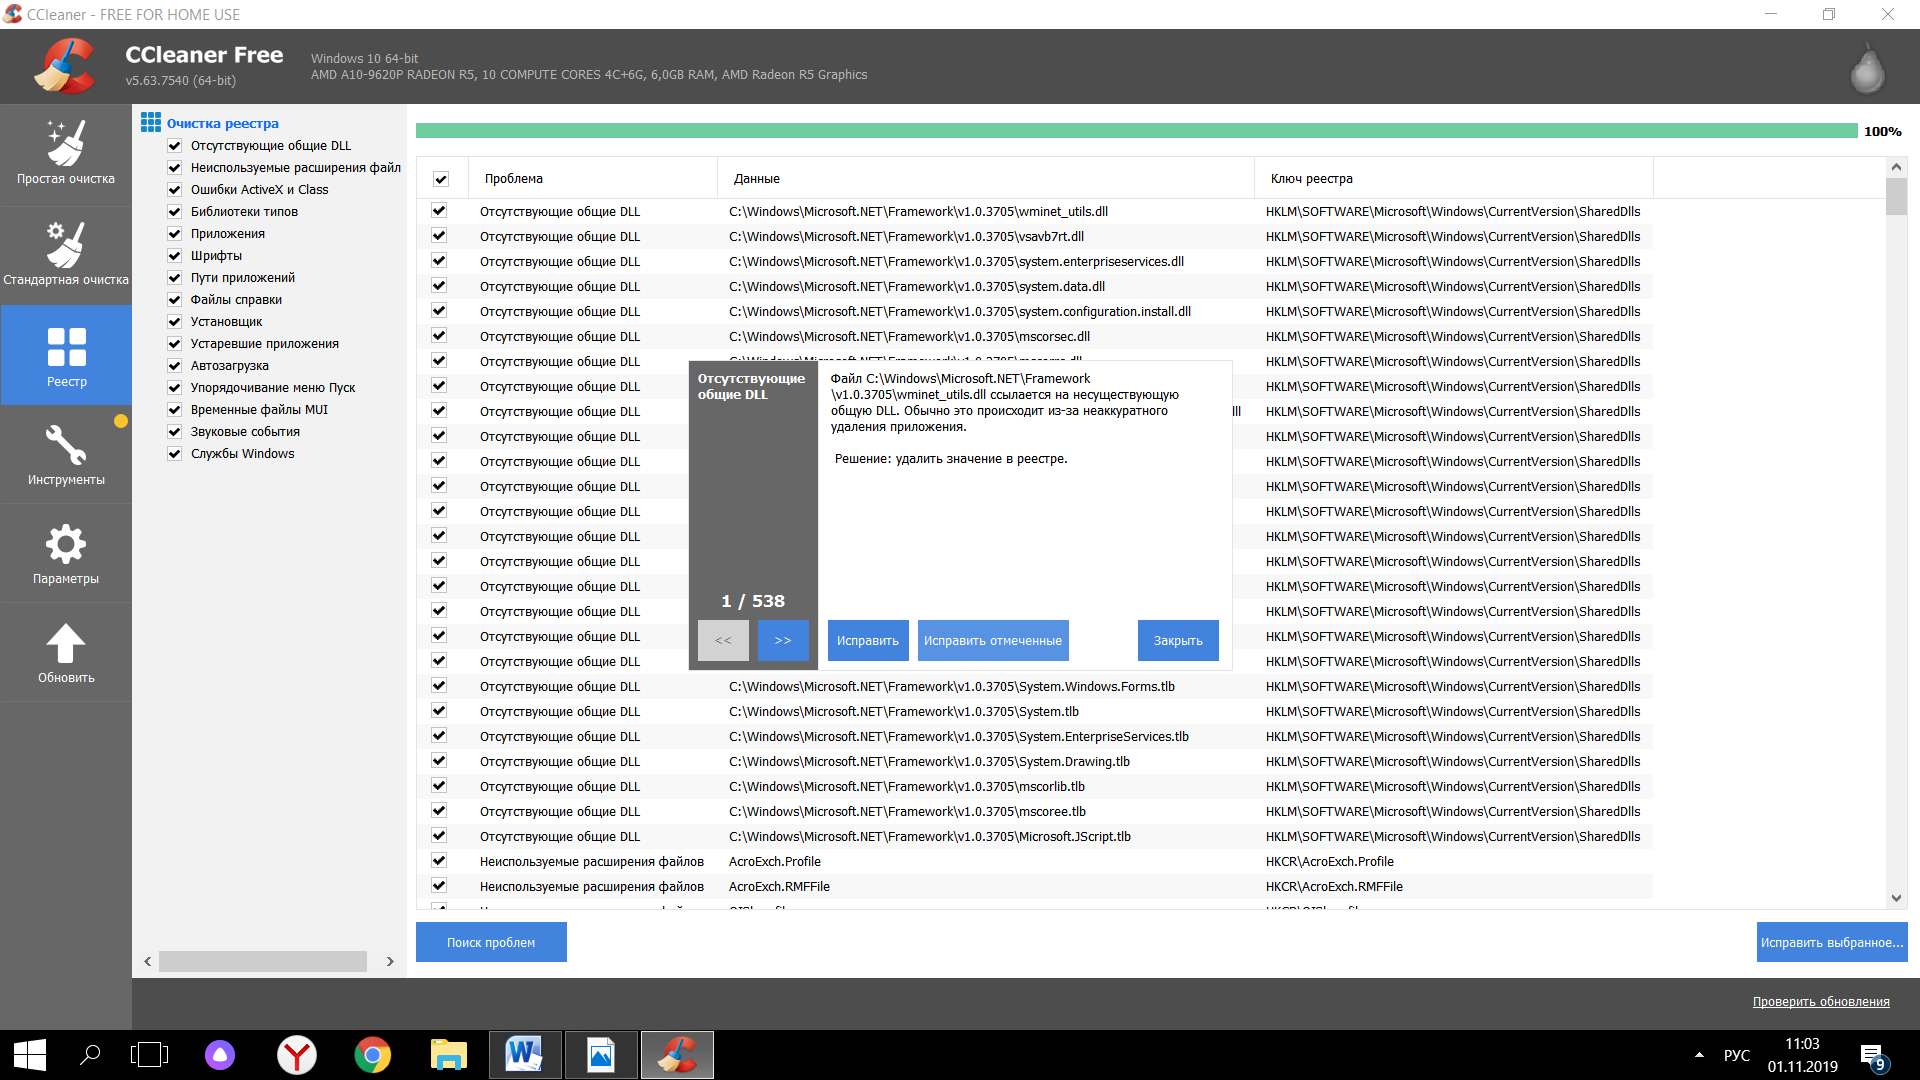This screenshot has width=1920, height=1080.
Task: Switch the РУС keyboard language indicator
Action: click(1737, 1055)
